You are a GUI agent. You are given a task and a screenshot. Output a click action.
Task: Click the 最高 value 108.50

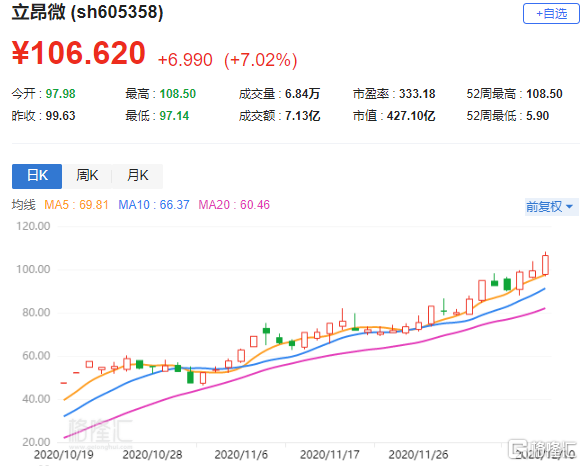click(x=177, y=94)
